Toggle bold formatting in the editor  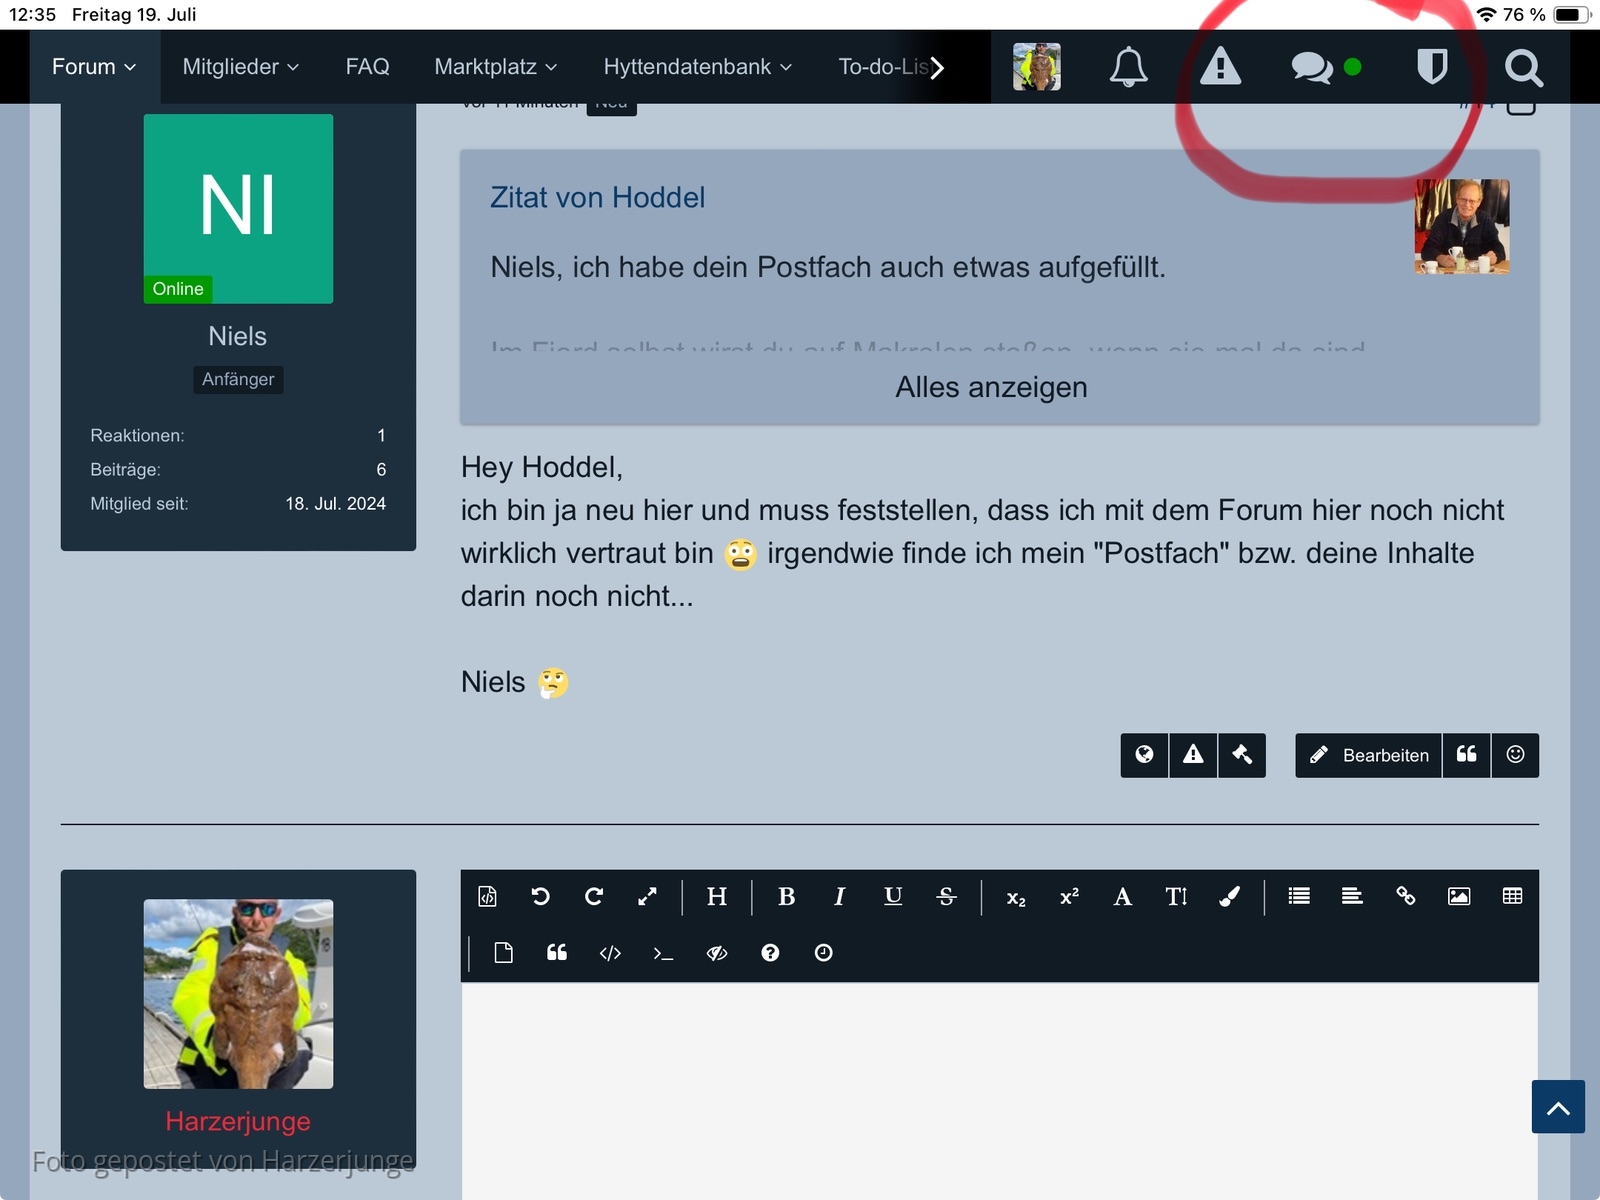point(786,897)
